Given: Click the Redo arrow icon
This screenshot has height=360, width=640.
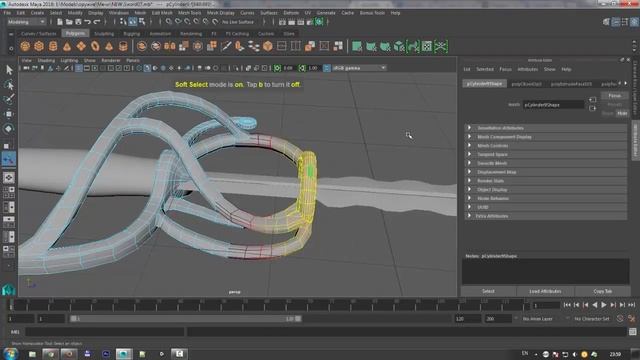Looking at the screenshot, I should 97,22.
